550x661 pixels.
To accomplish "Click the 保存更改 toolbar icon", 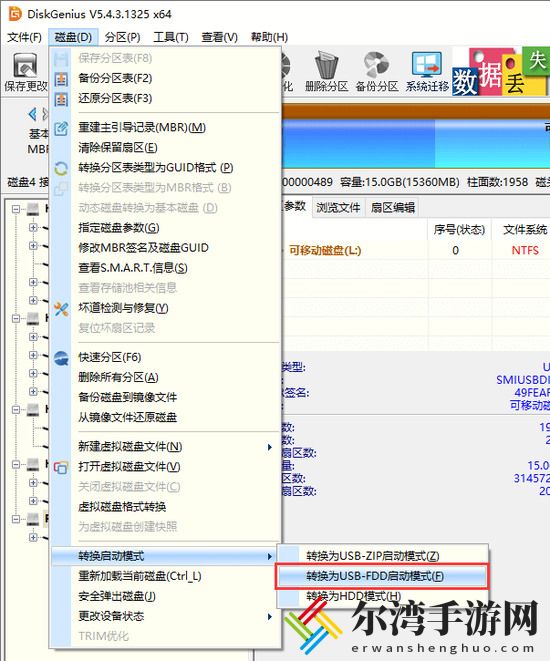I will (25, 64).
